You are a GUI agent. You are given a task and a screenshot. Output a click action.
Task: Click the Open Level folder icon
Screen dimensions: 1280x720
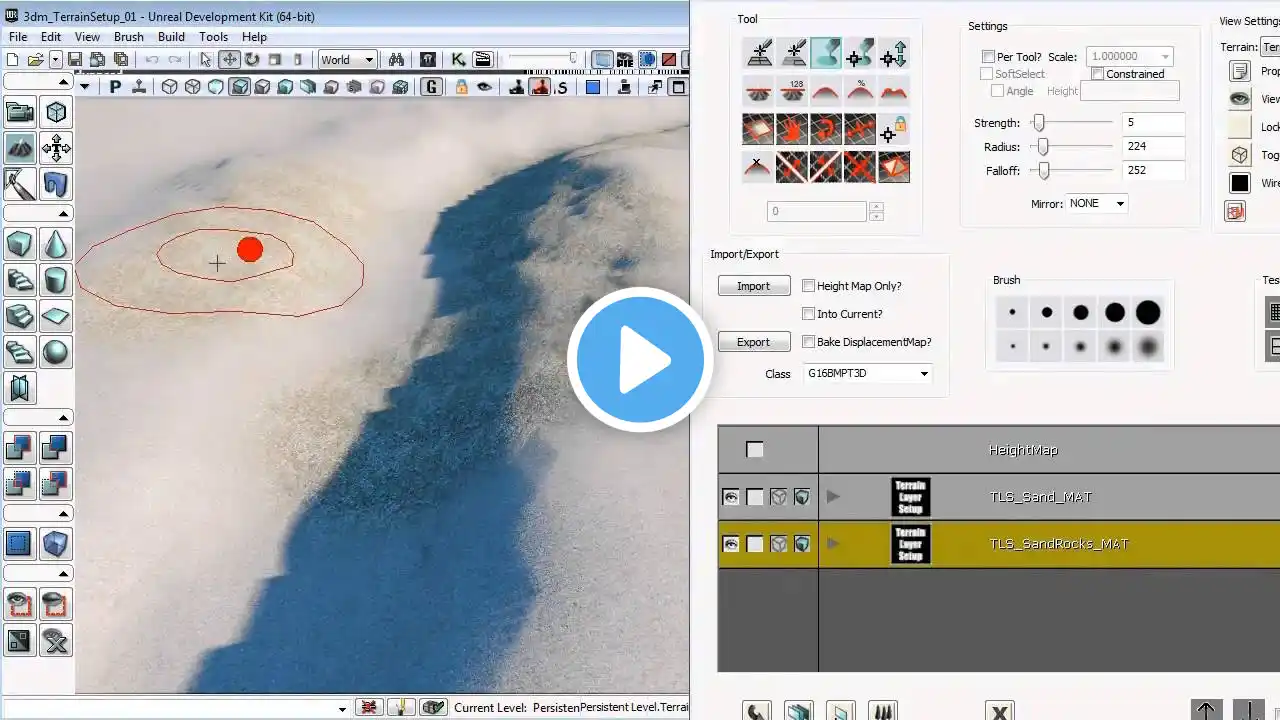[x=36, y=60]
